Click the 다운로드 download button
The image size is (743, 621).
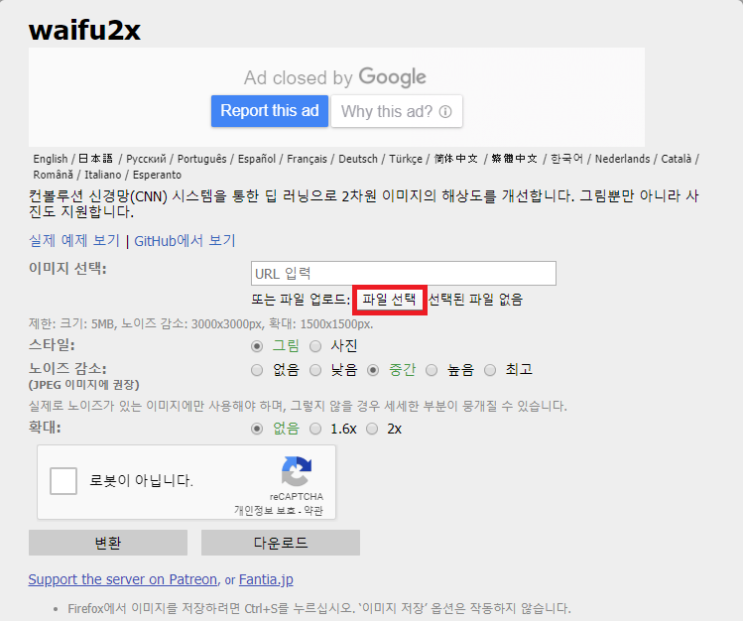click(x=281, y=542)
